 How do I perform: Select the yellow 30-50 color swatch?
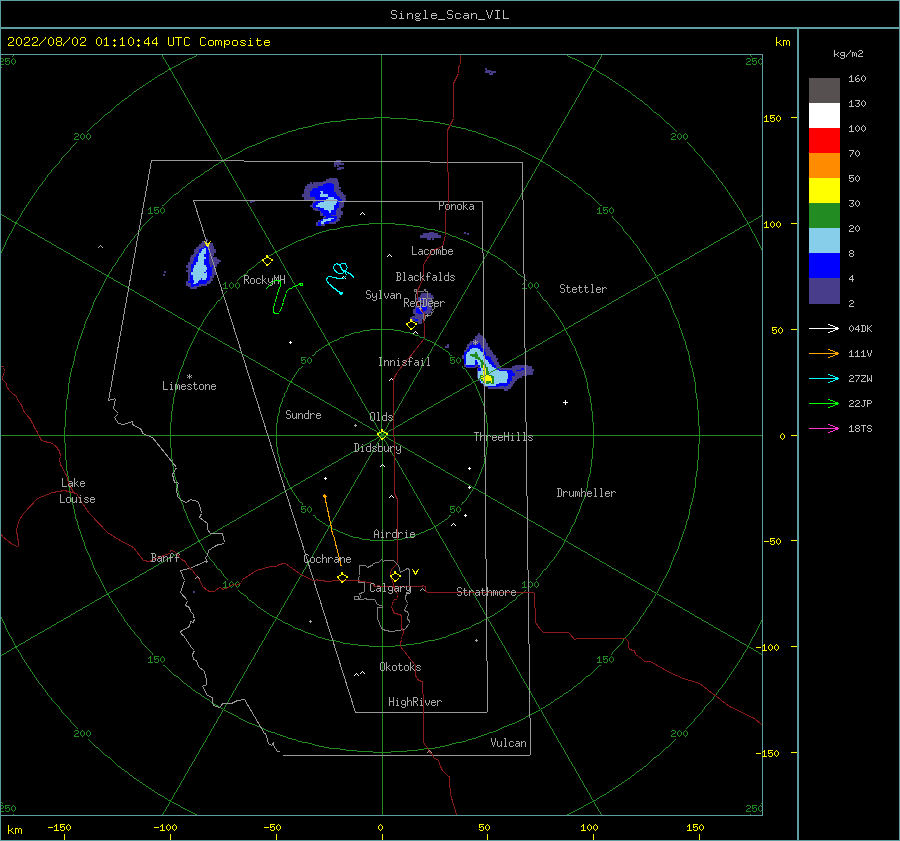point(824,191)
